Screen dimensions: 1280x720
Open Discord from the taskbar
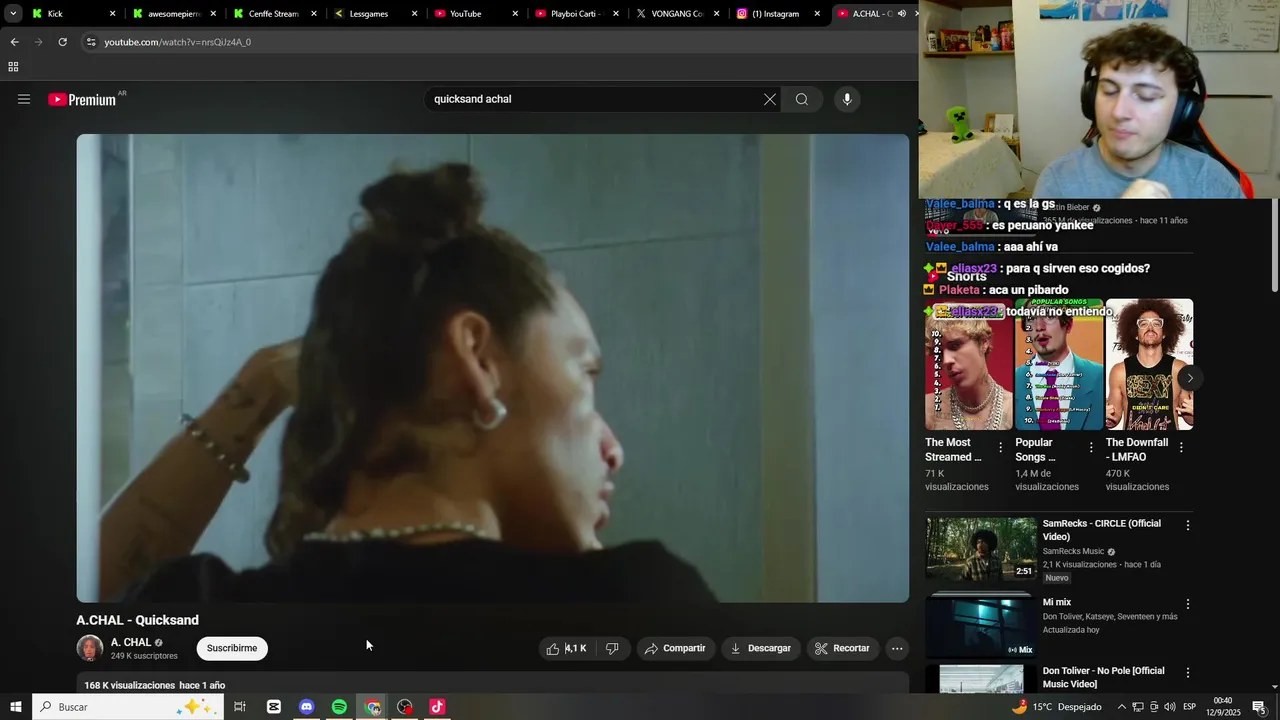(x=306, y=707)
